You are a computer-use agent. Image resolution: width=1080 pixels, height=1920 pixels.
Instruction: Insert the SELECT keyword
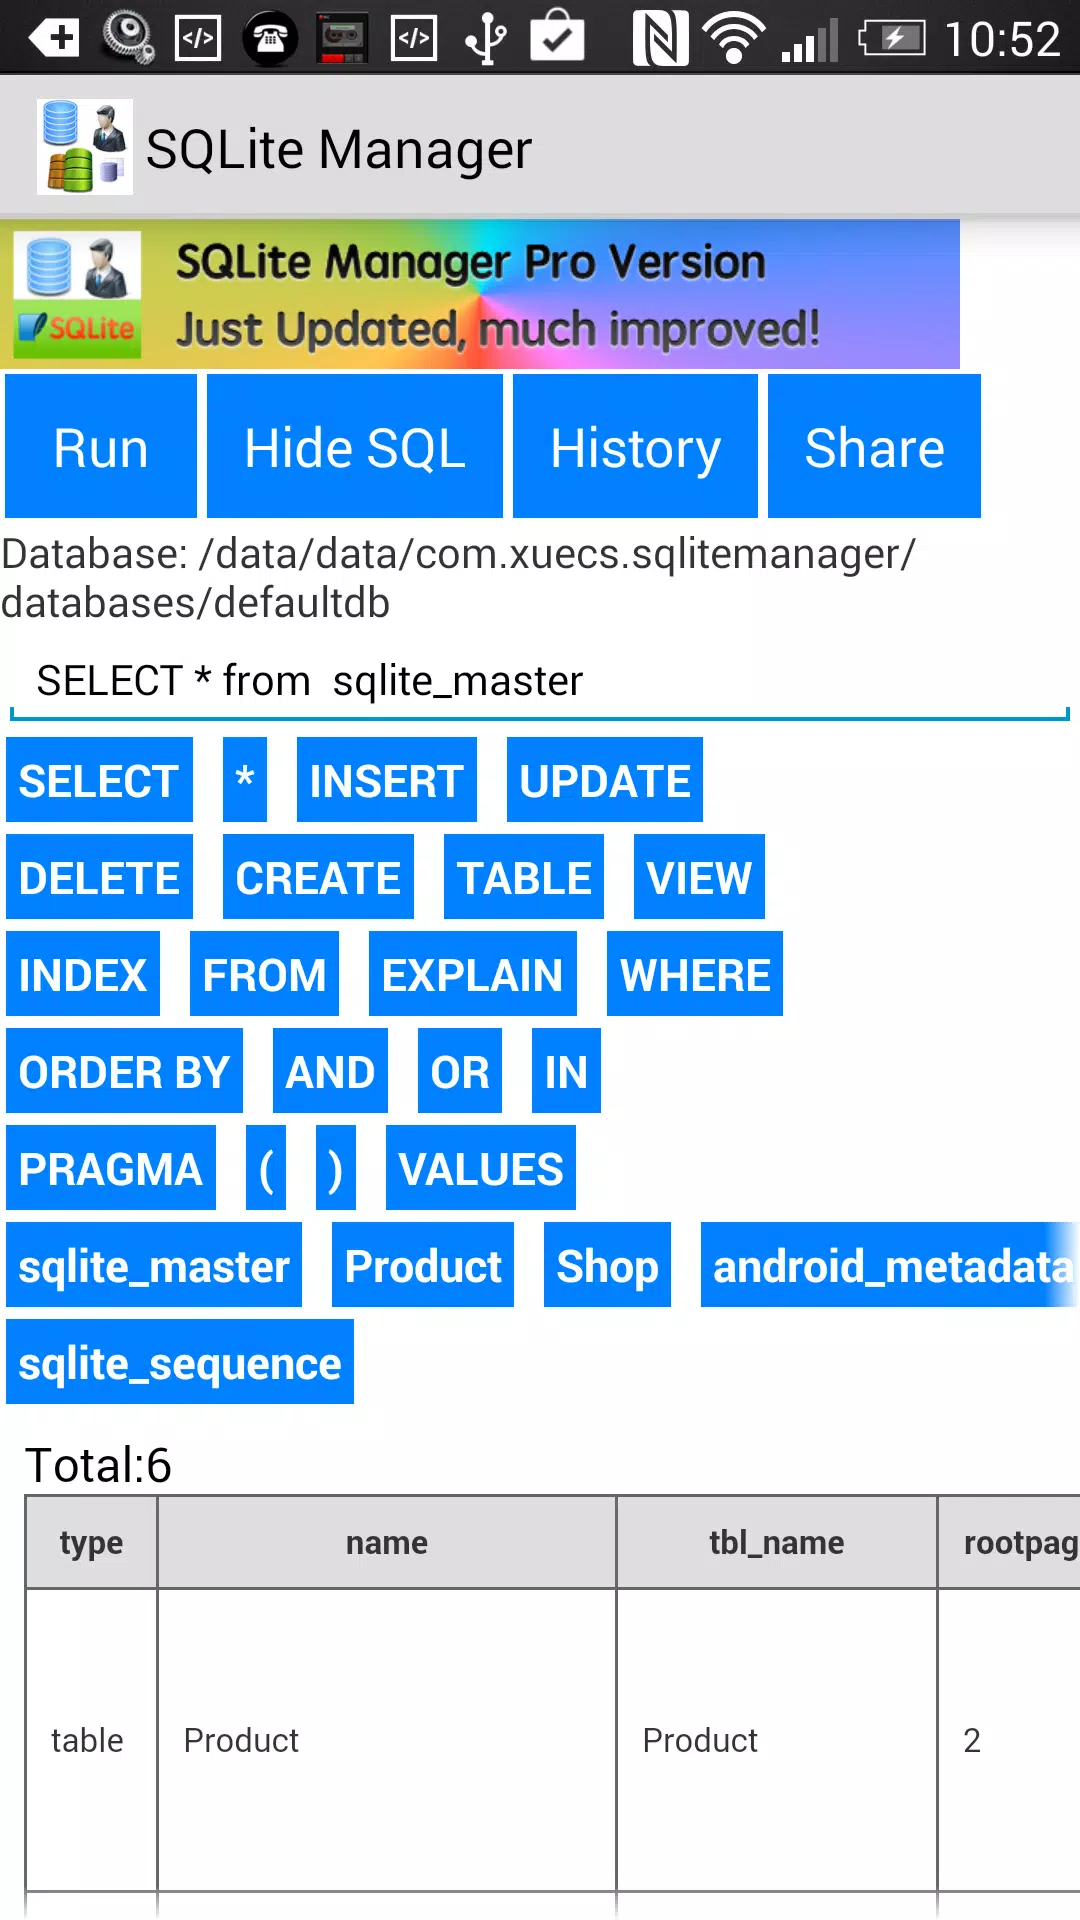pos(99,780)
